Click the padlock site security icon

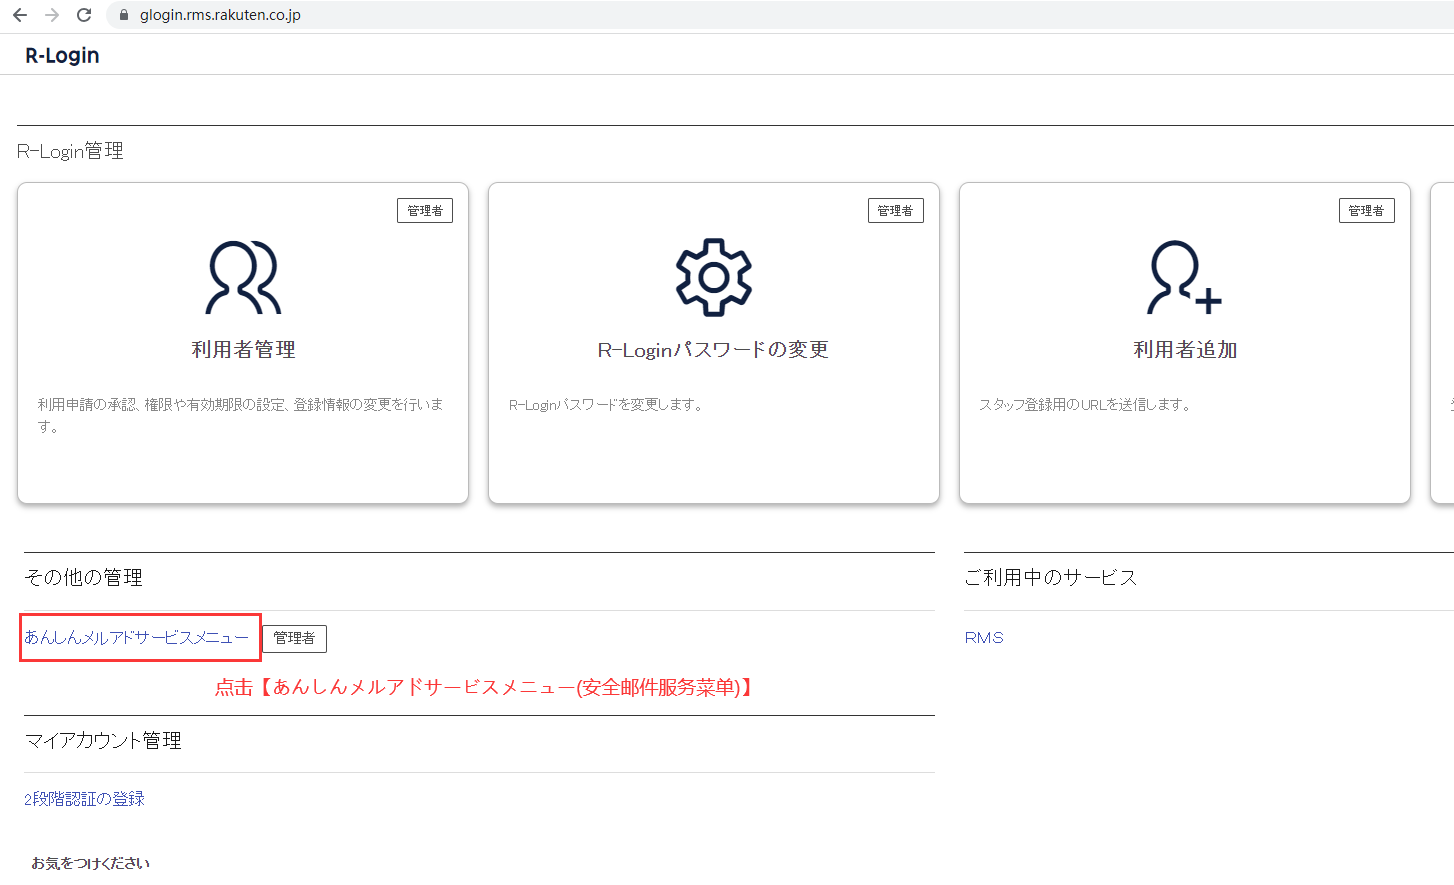[x=124, y=15]
